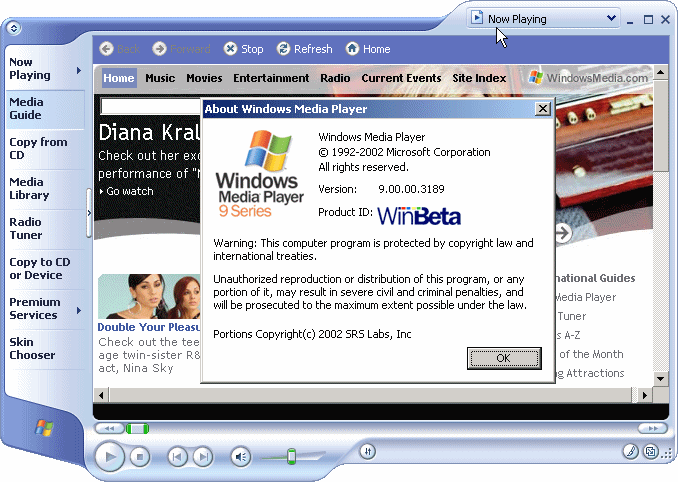
Task: Toggle menu bar with top-left round button
Action: [x=13, y=28]
